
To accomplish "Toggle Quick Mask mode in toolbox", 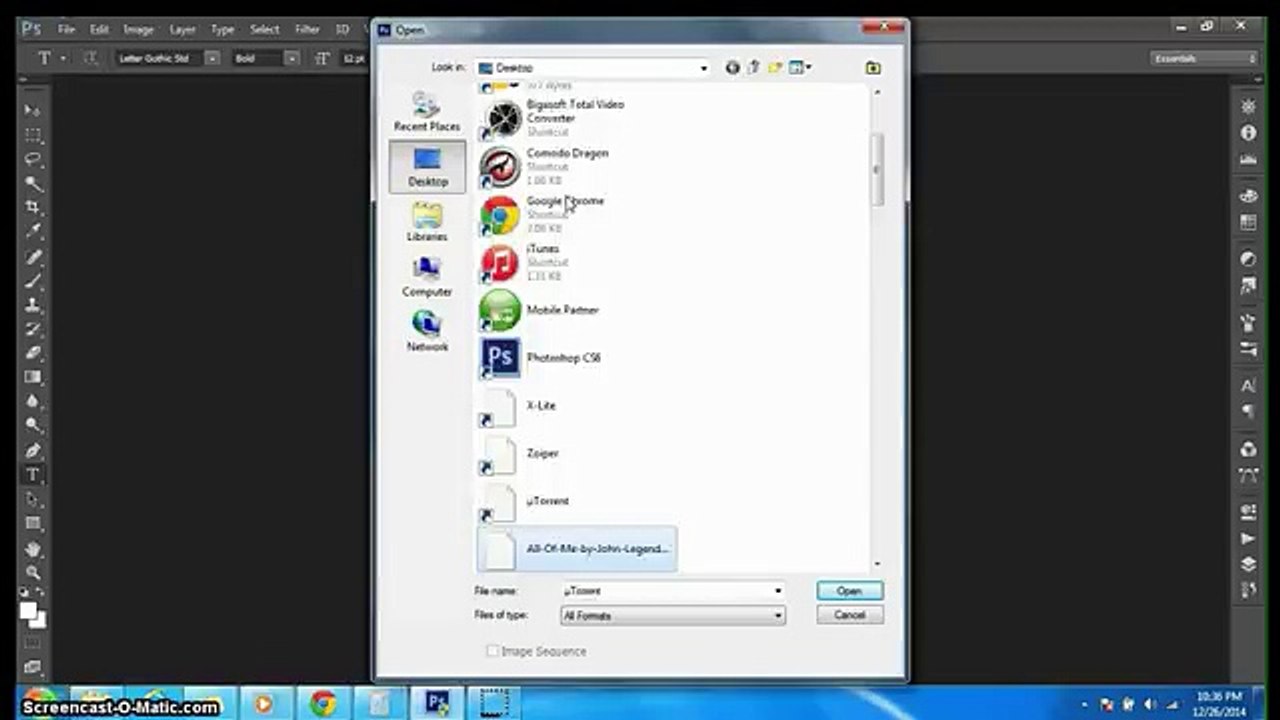I will click(33, 643).
